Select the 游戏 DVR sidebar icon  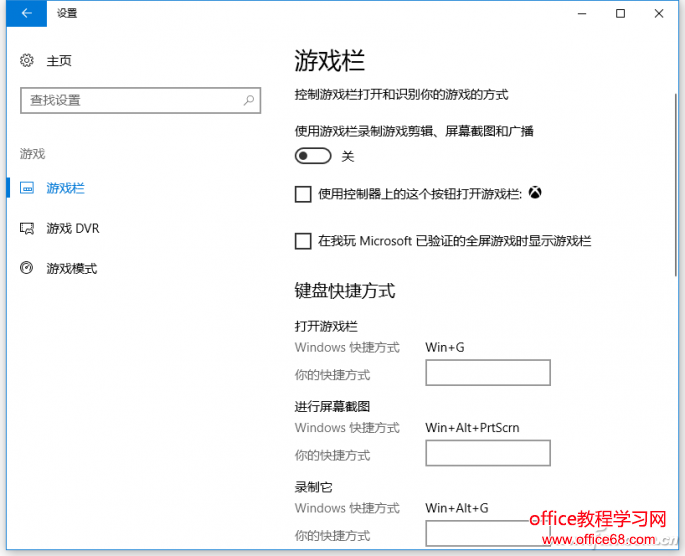(x=27, y=228)
